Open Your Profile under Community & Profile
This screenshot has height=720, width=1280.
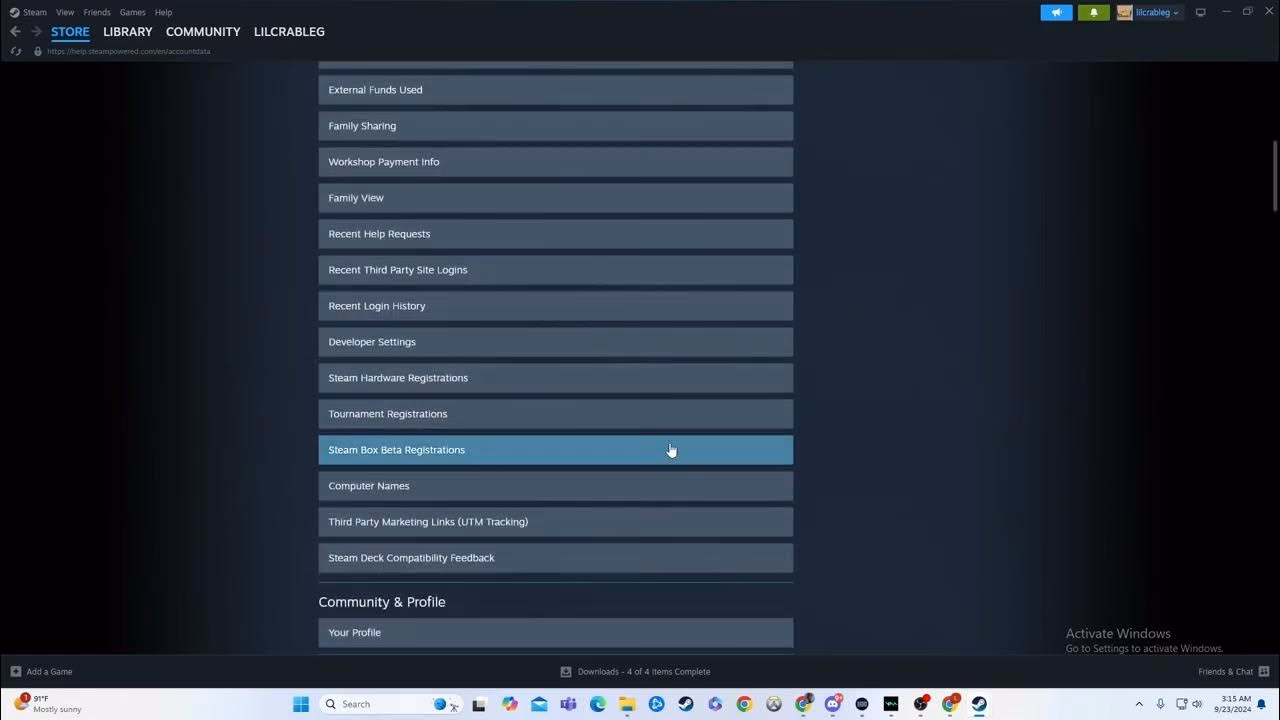pos(556,632)
